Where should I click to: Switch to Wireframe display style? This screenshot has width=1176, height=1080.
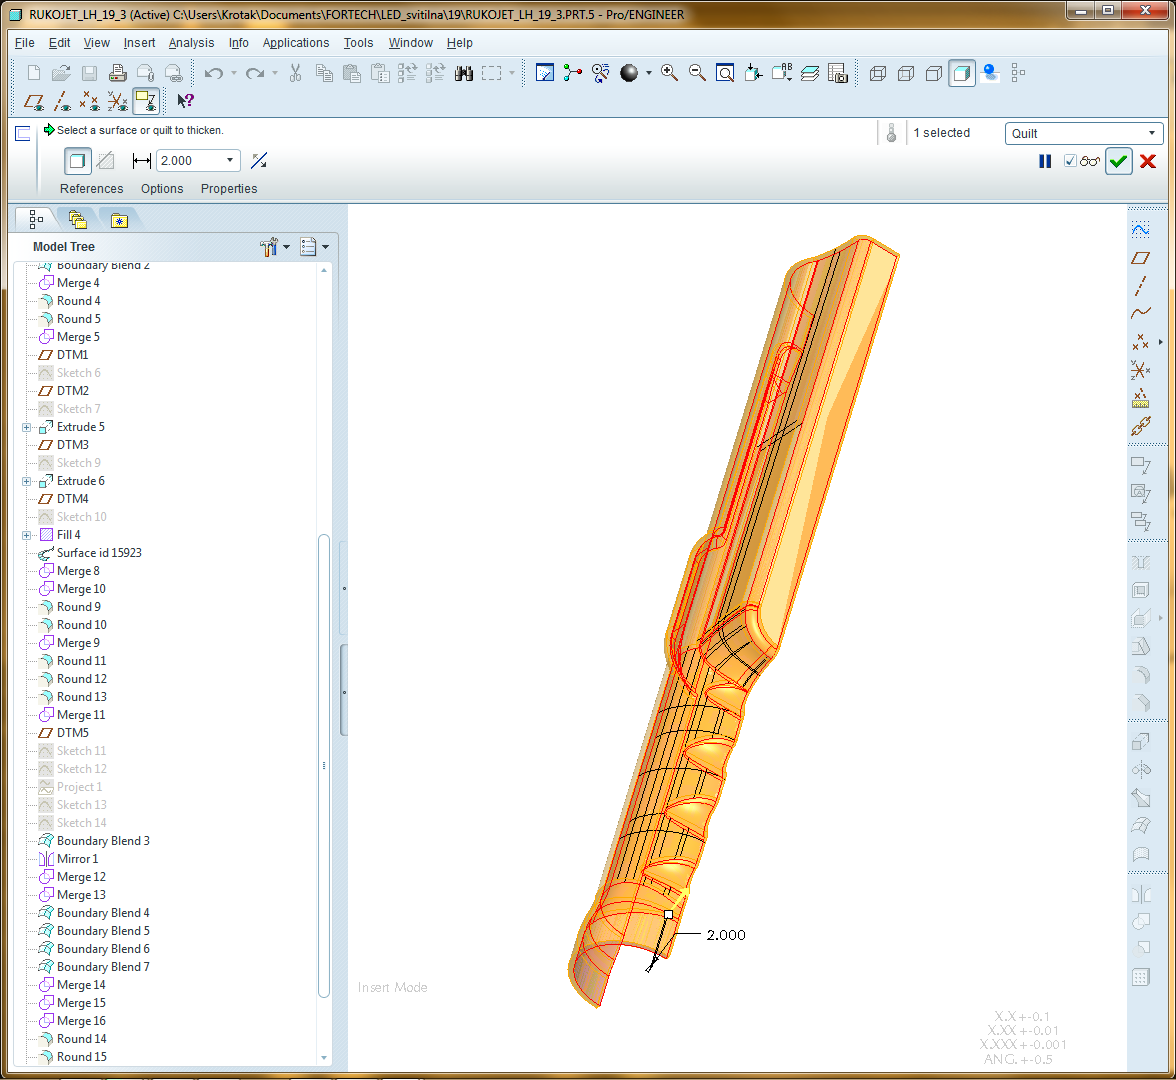878,73
